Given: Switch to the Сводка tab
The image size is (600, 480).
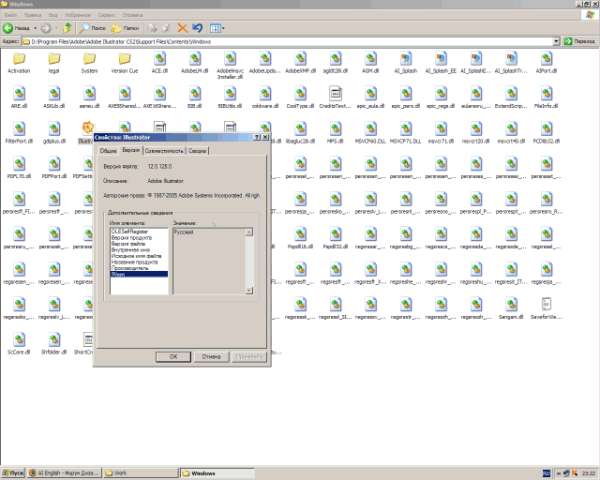Looking at the screenshot, I should click(197, 151).
